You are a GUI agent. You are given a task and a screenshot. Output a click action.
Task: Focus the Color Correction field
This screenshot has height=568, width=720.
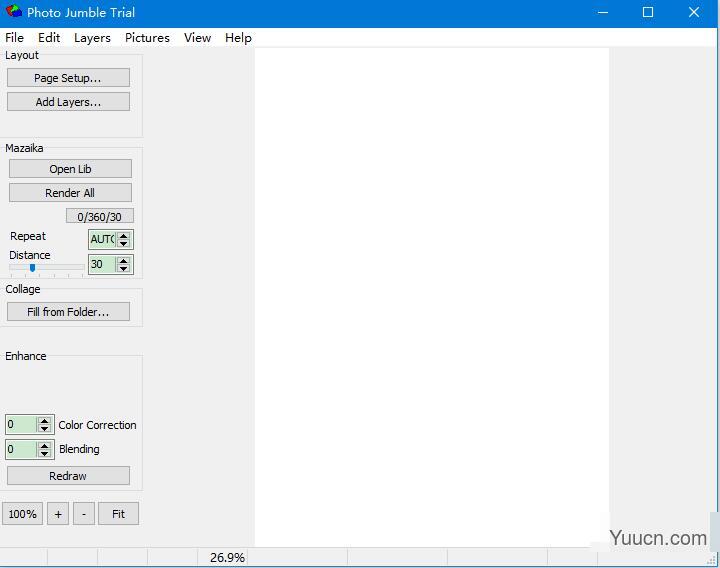coord(22,424)
